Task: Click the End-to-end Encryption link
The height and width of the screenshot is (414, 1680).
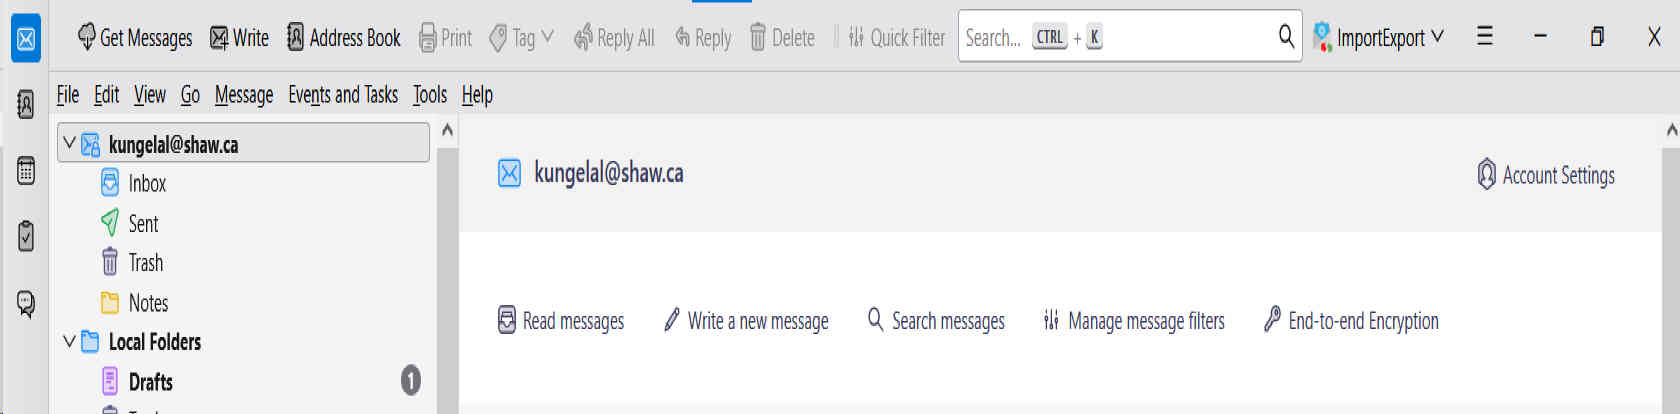Action: pos(1351,321)
